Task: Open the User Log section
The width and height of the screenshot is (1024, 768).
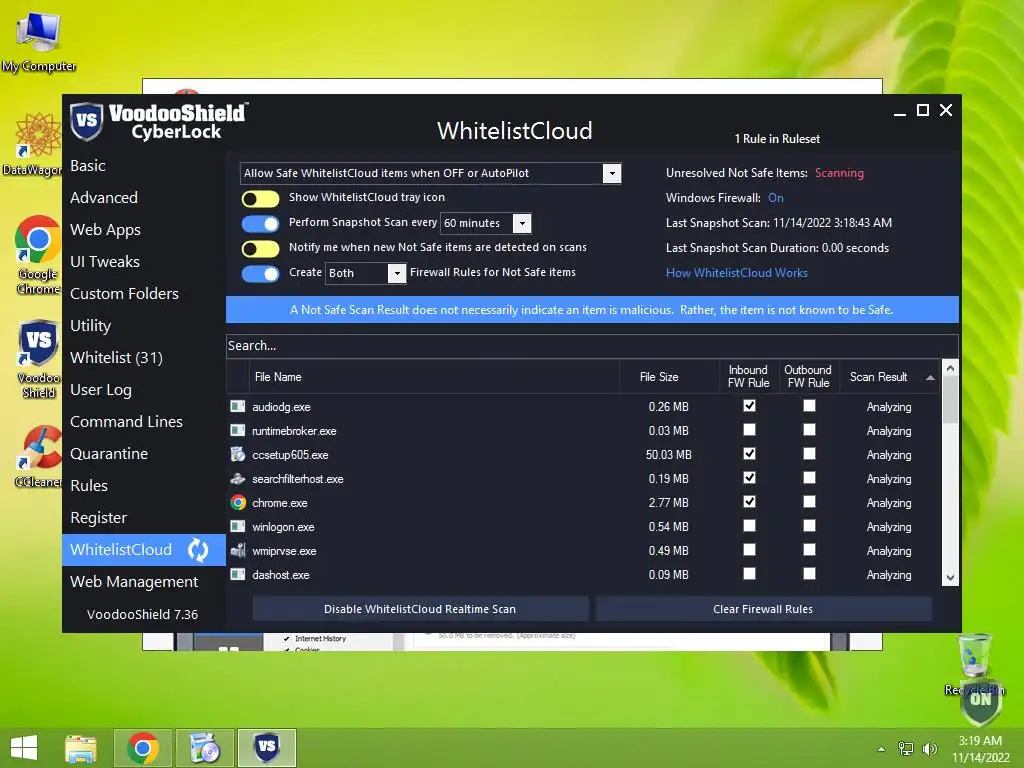Action: [101, 390]
